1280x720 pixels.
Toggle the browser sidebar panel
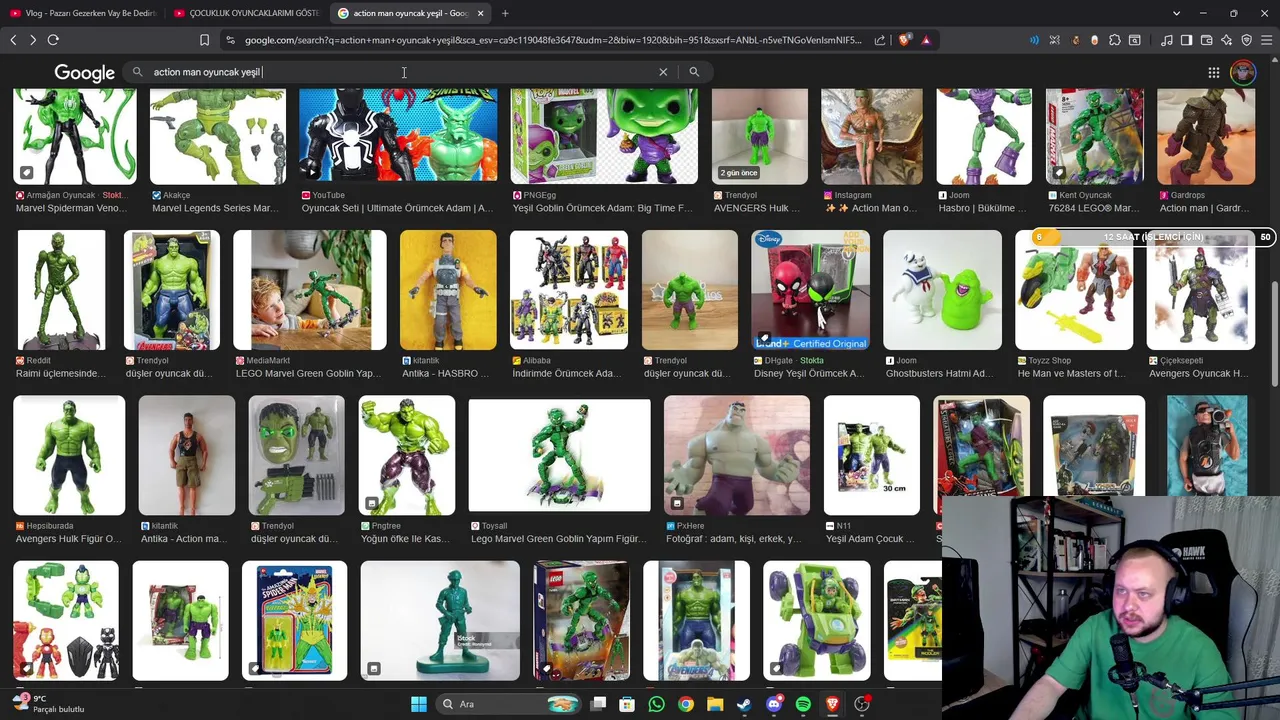(1186, 40)
